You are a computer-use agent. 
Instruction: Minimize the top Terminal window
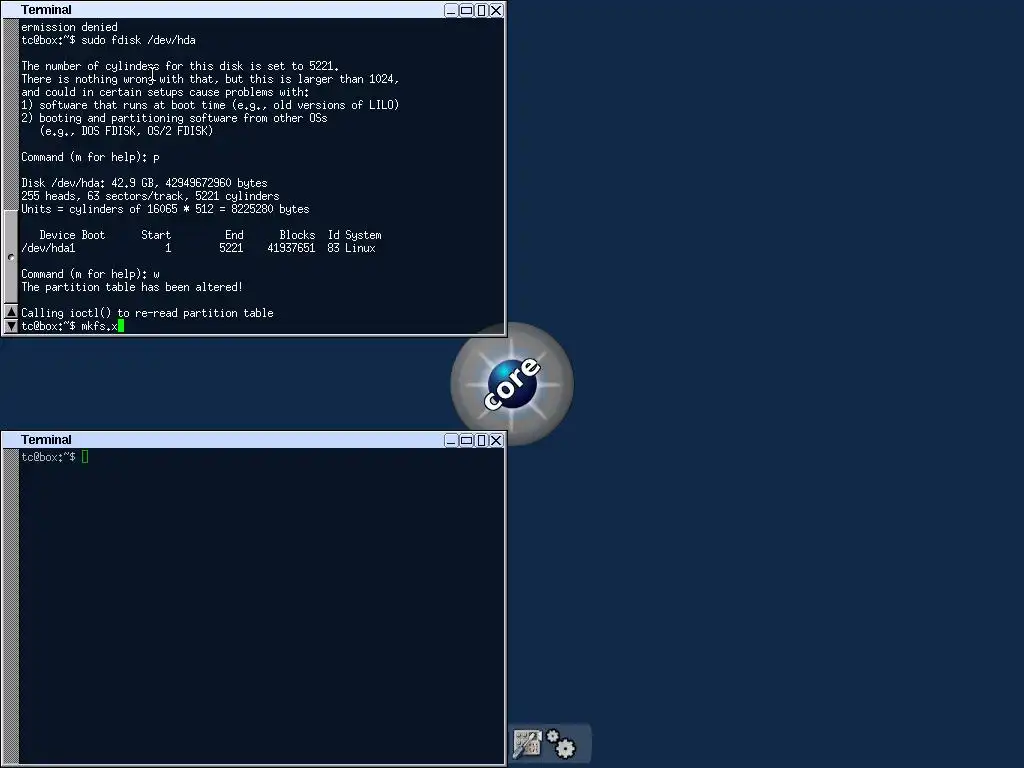tap(451, 10)
